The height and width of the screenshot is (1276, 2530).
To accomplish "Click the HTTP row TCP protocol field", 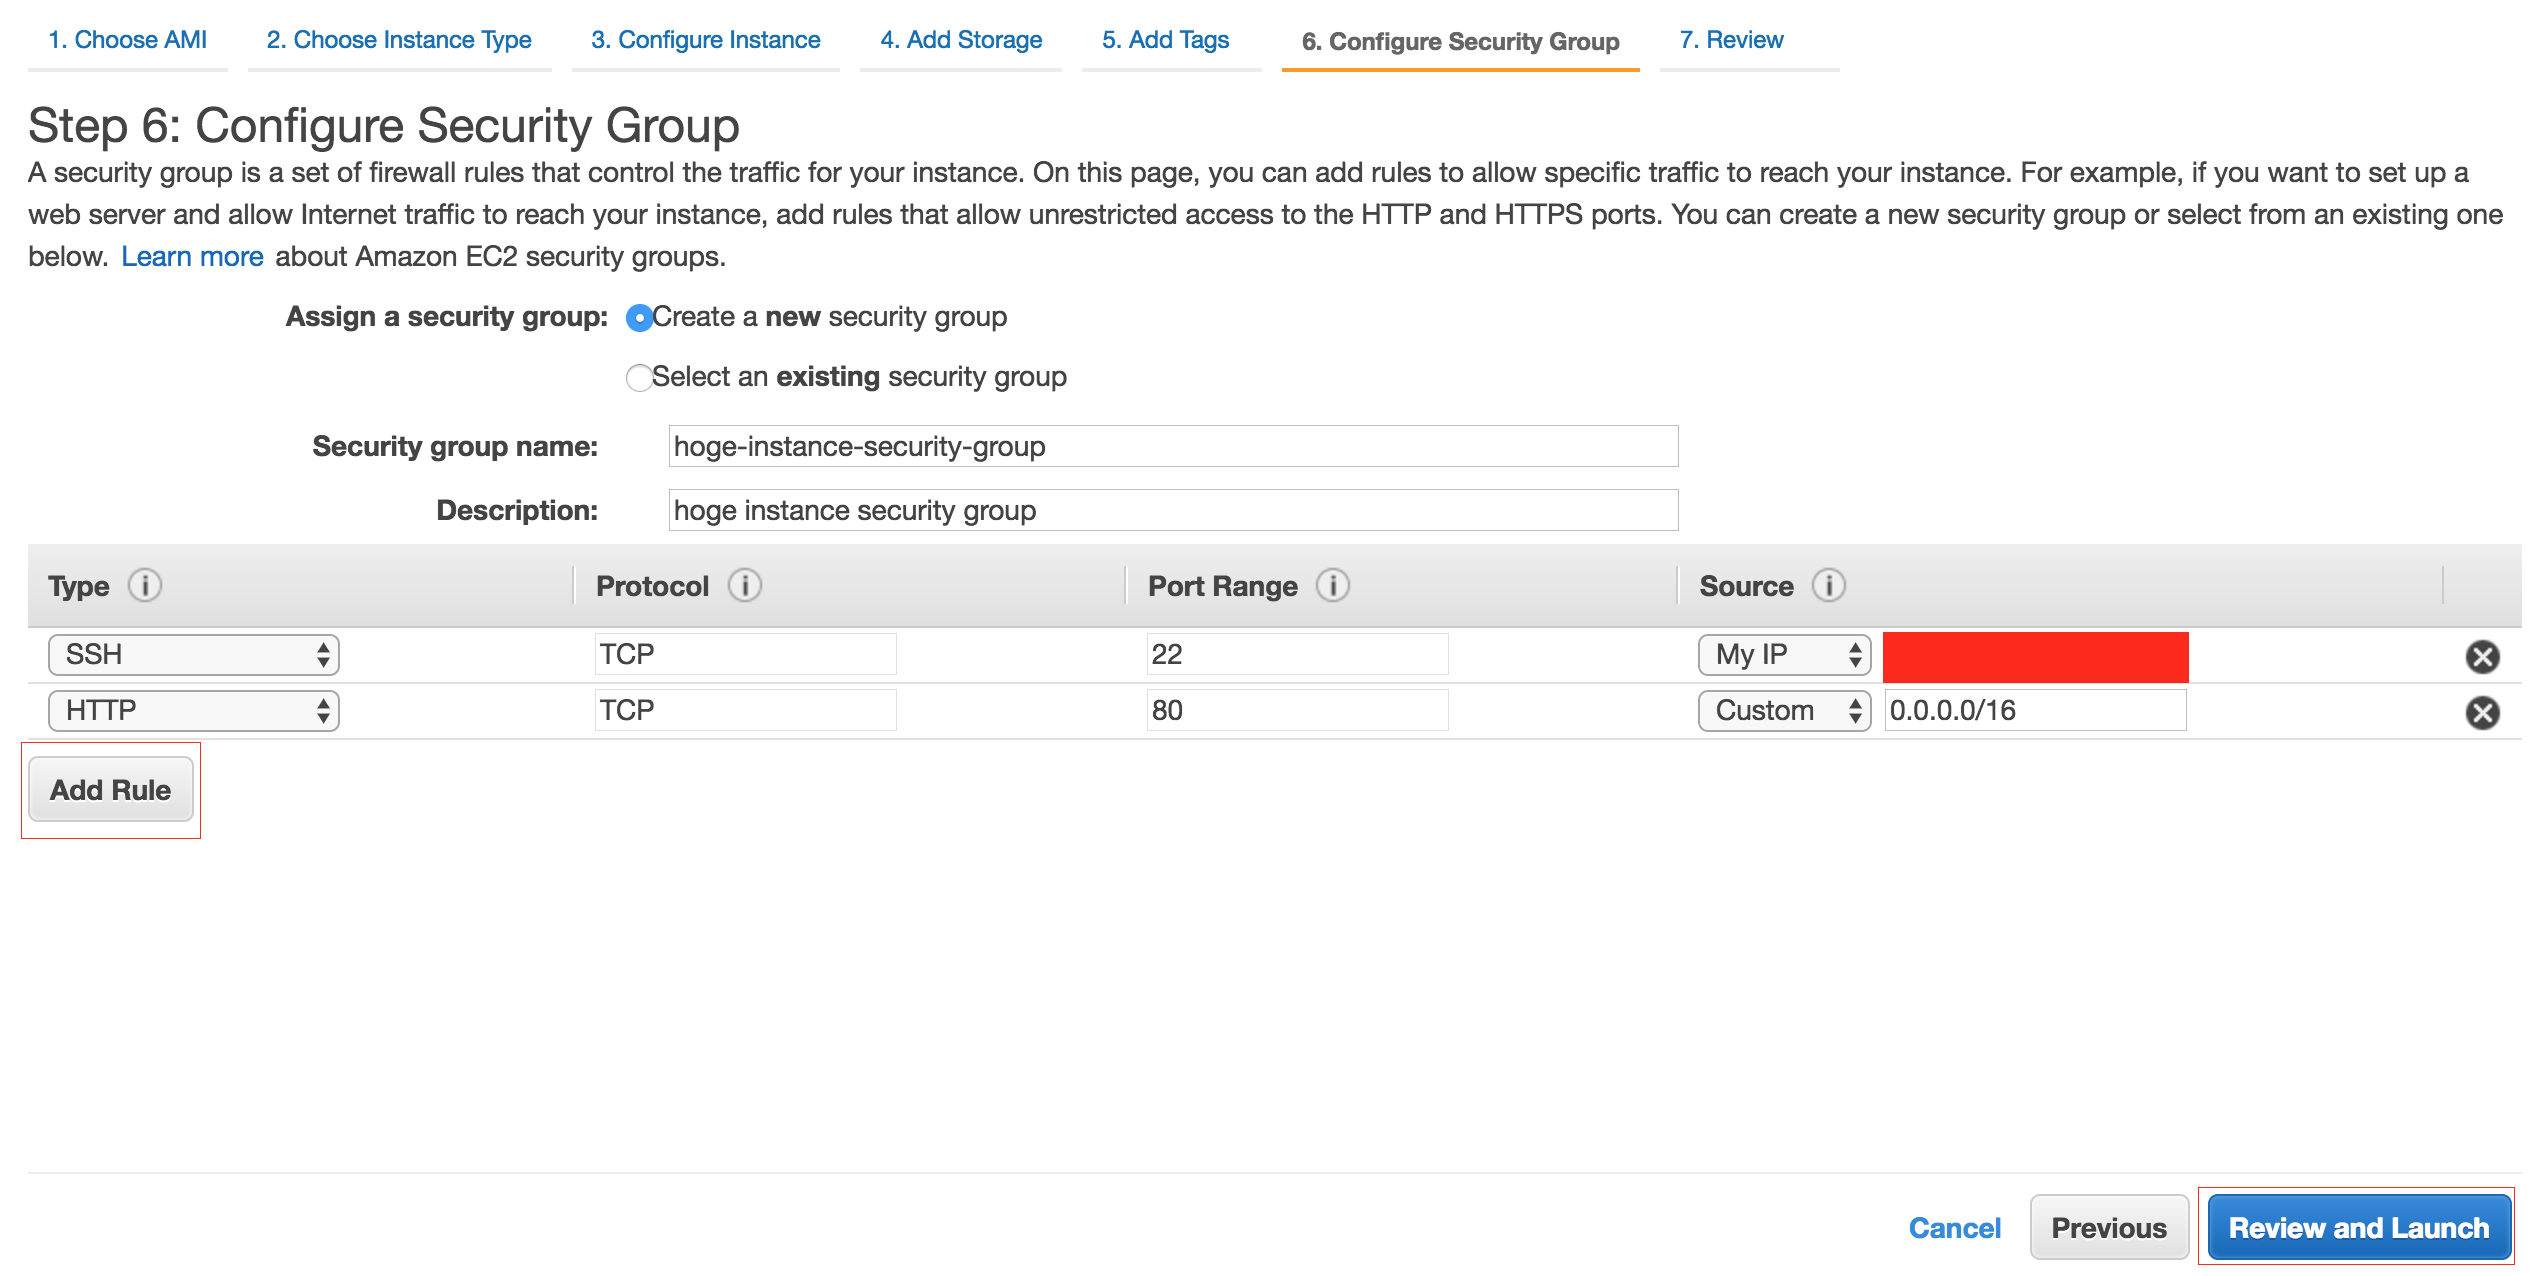I will coord(745,711).
